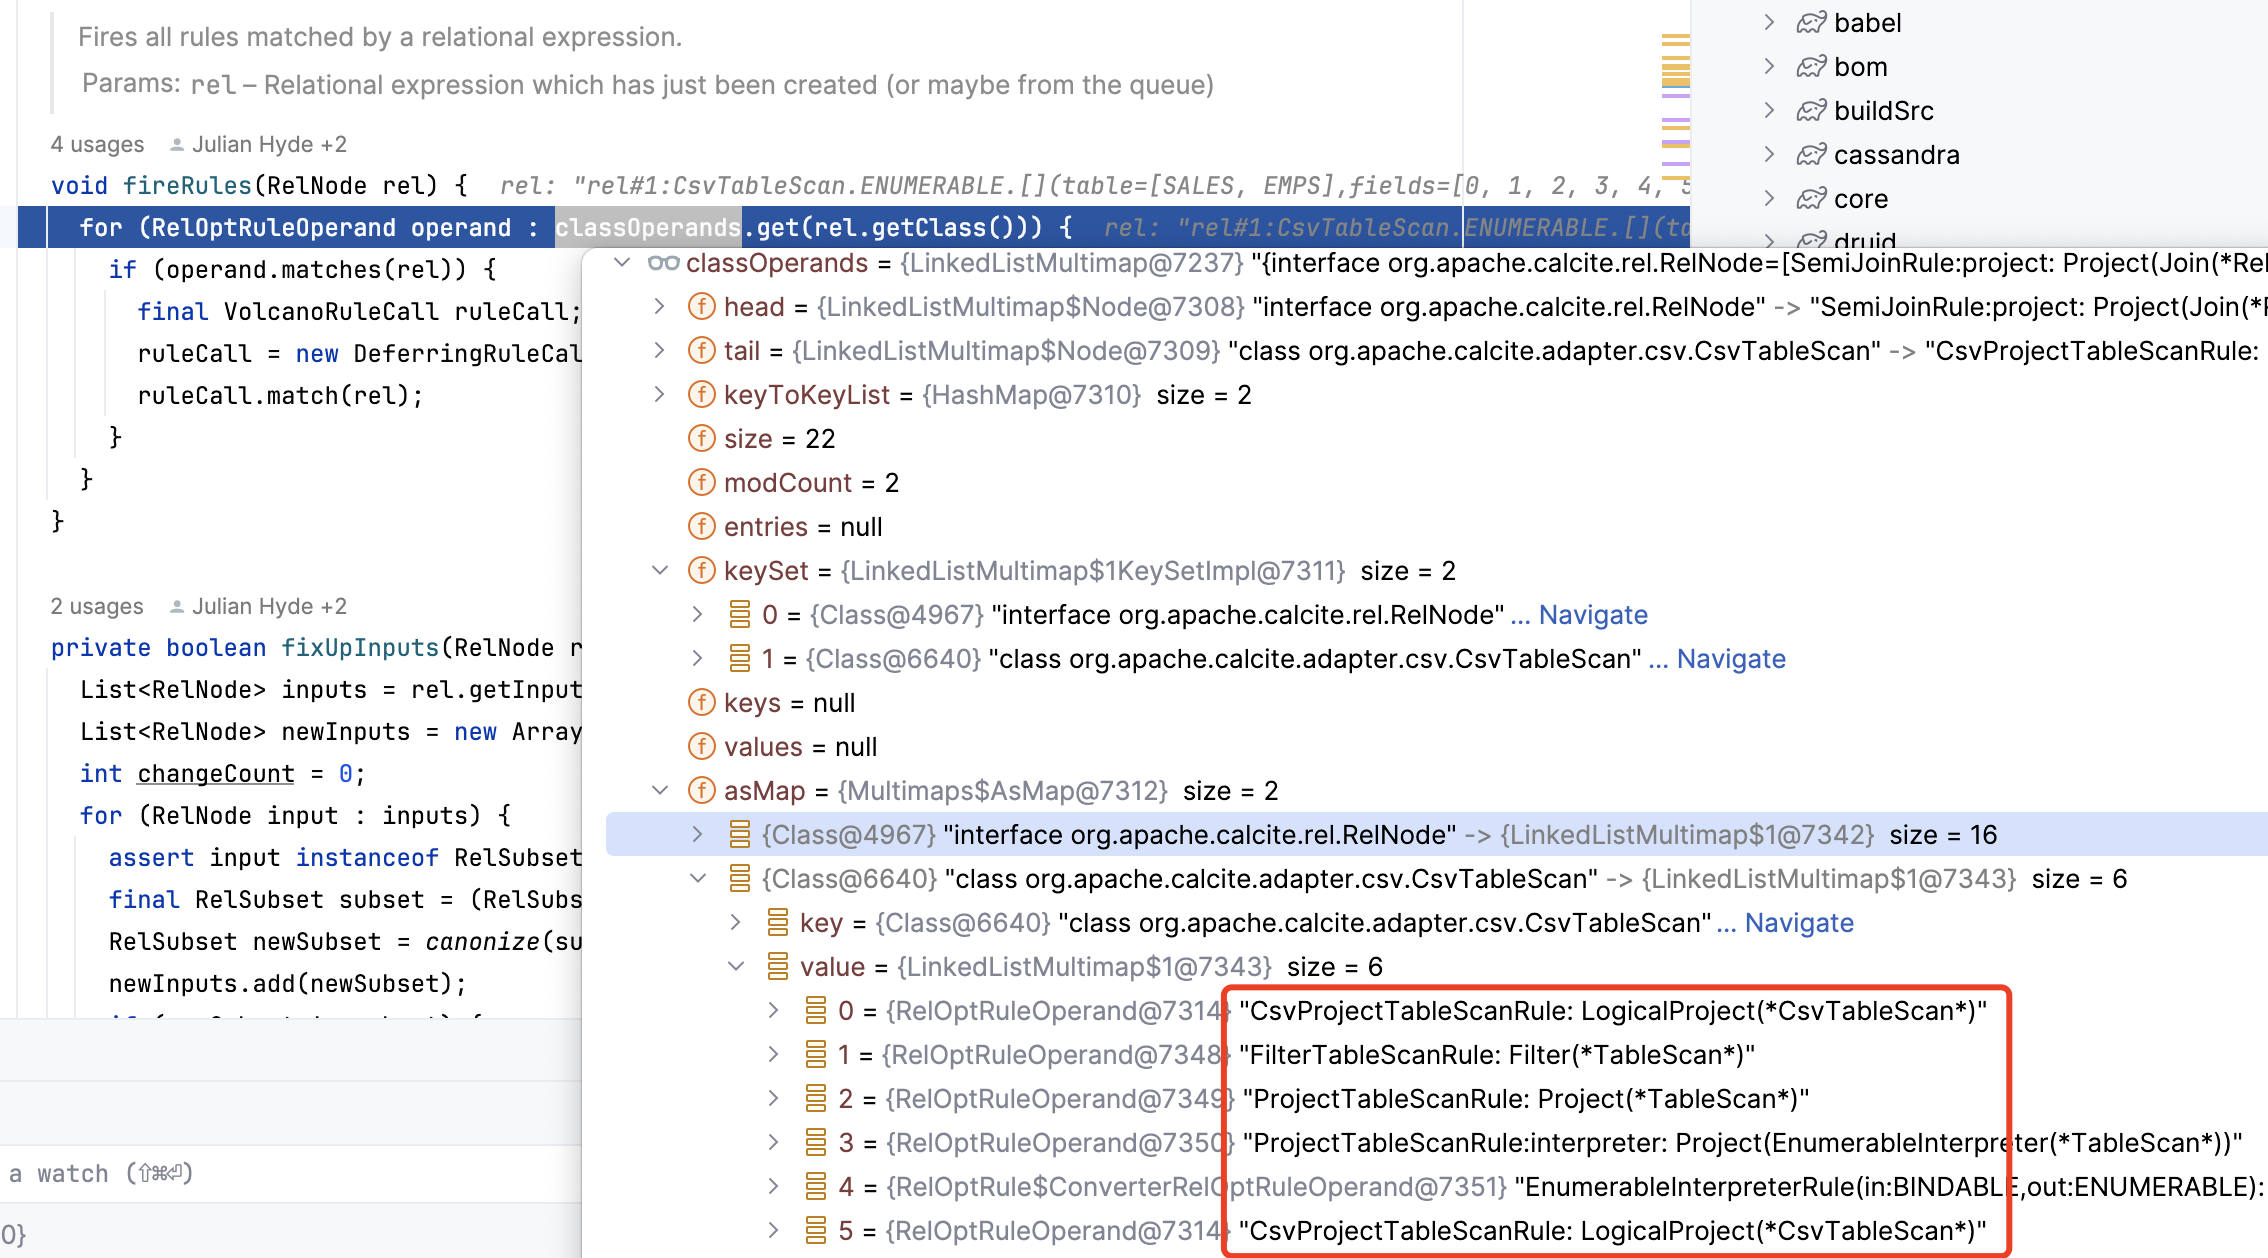Expand the bom module folder
Viewport: 2268px width, 1258px height.
tap(1769, 67)
